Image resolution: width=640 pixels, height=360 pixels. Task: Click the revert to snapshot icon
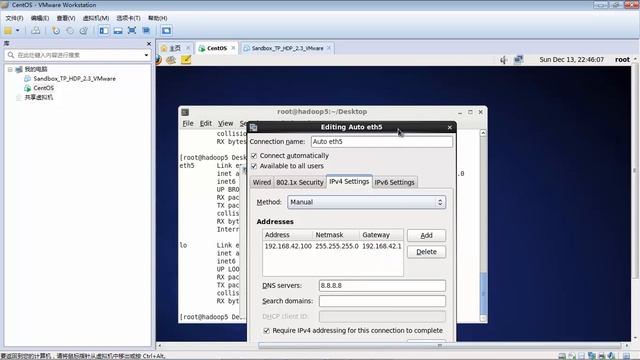[x=70, y=31]
